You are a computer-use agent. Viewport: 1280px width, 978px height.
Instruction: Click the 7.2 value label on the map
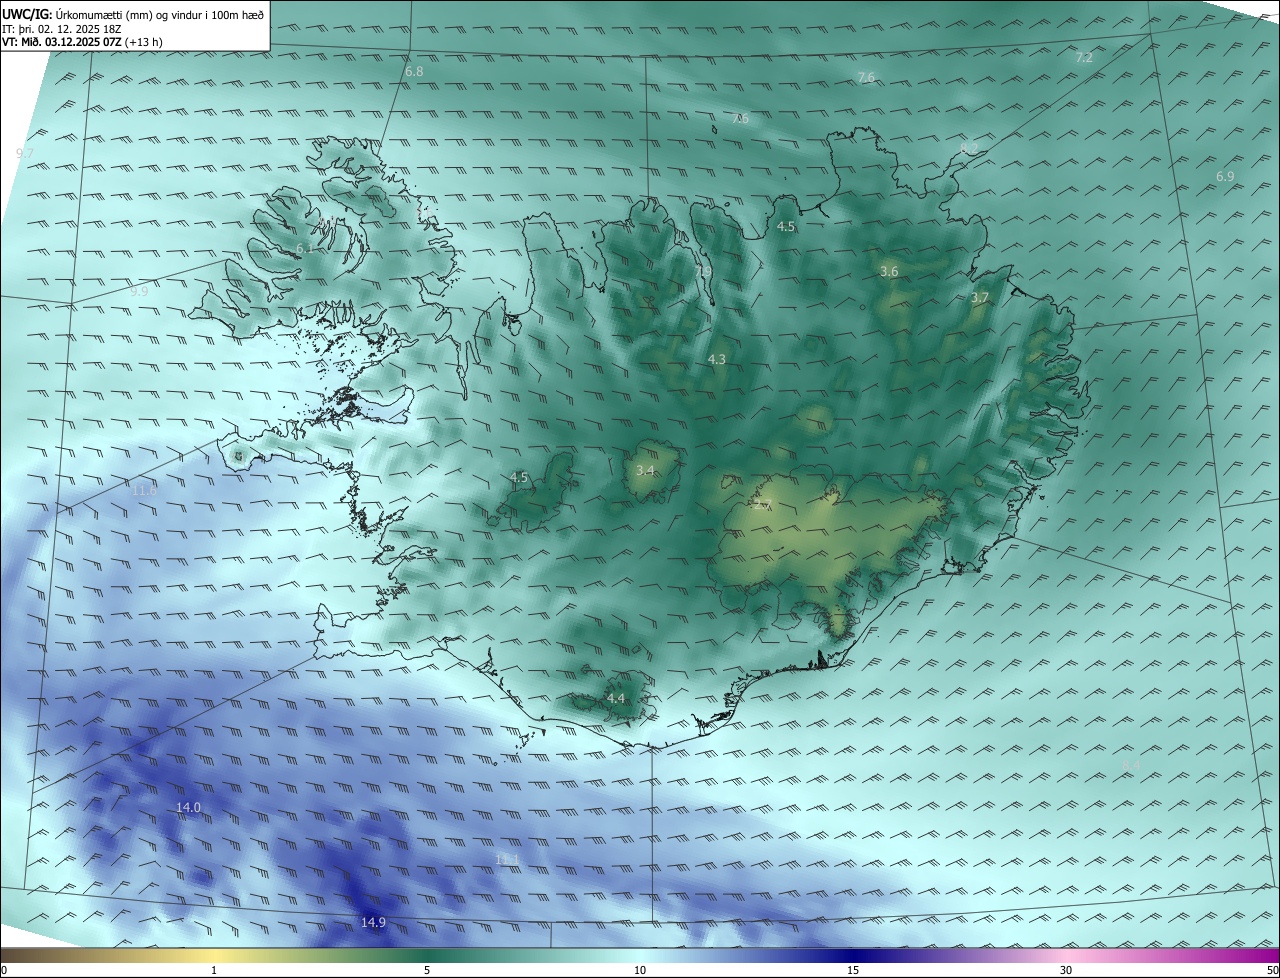click(1084, 58)
